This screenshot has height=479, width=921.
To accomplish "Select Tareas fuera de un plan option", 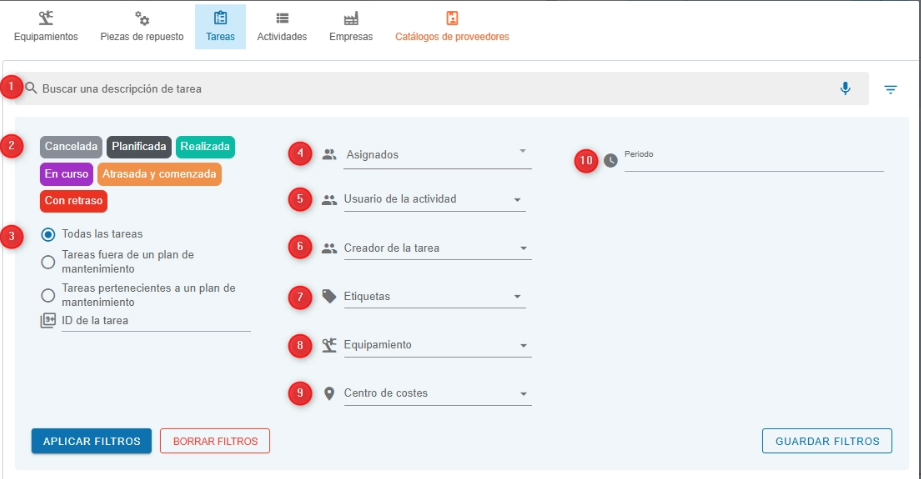I will [x=48, y=262].
